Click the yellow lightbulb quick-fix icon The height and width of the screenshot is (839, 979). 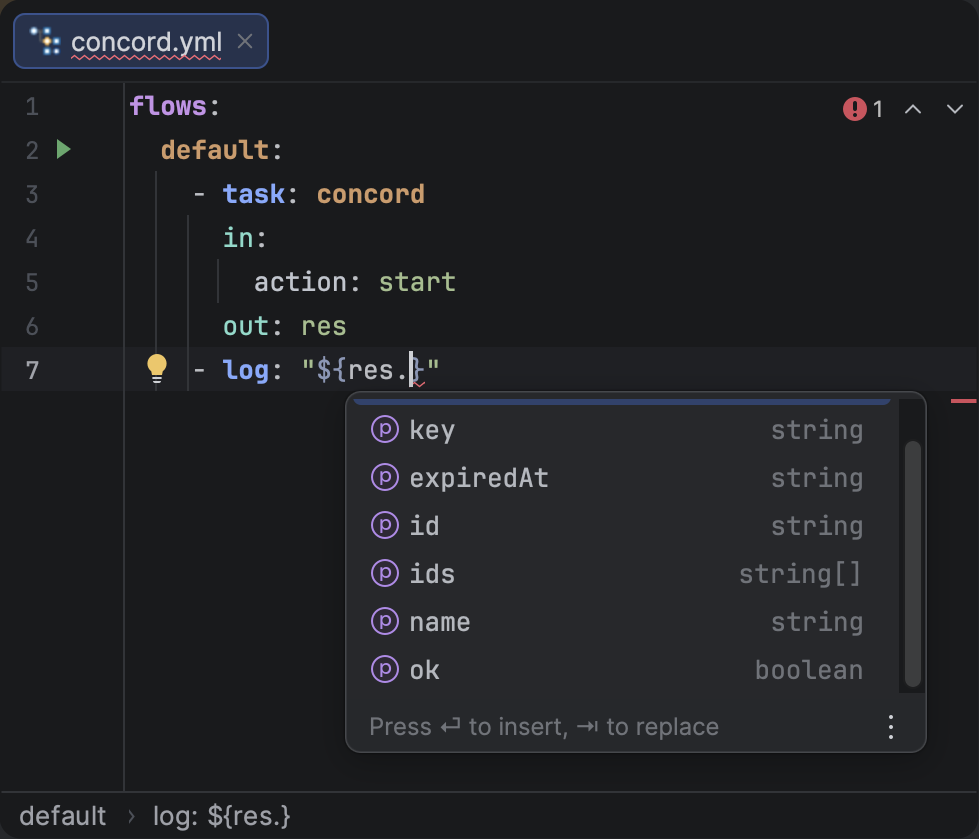point(157,369)
